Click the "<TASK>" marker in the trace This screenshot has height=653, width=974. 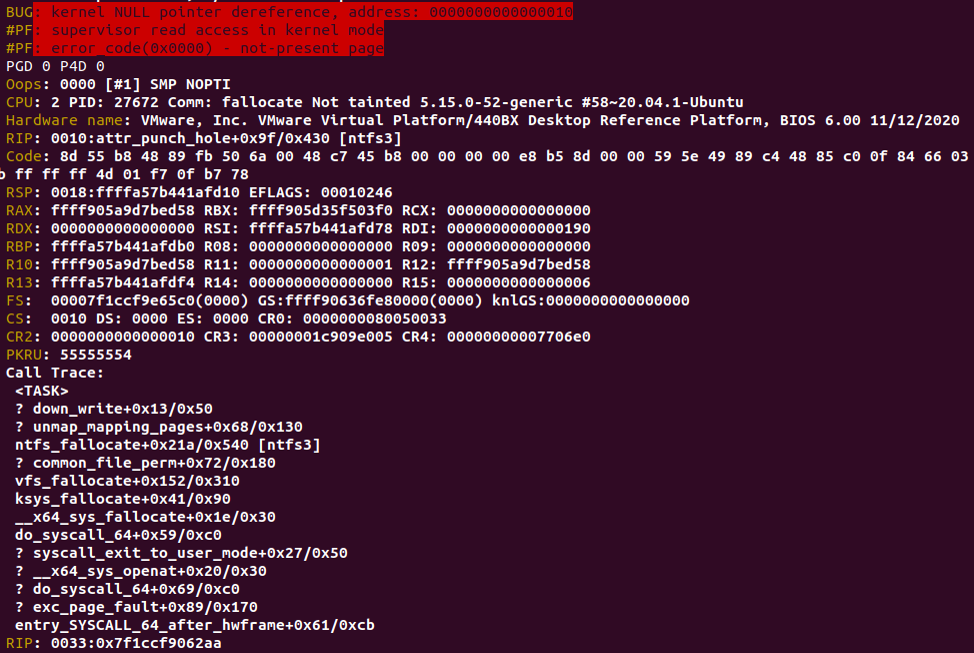point(41,390)
